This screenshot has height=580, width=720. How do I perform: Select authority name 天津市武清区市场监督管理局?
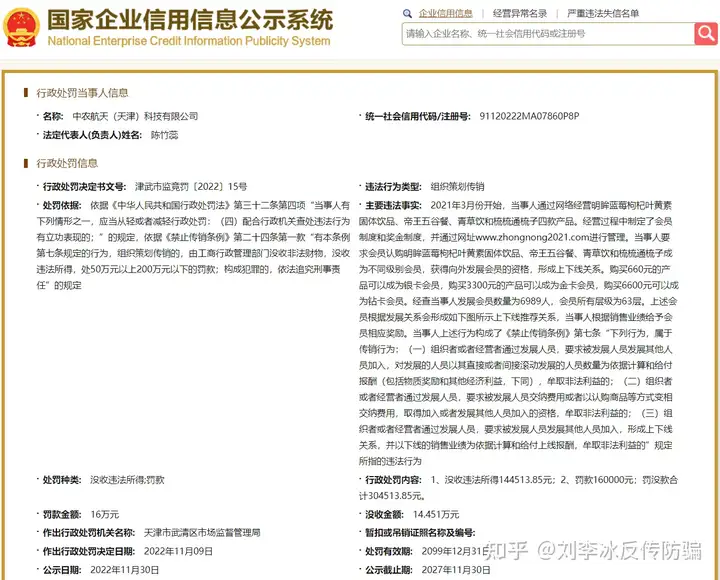click(202, 533)
